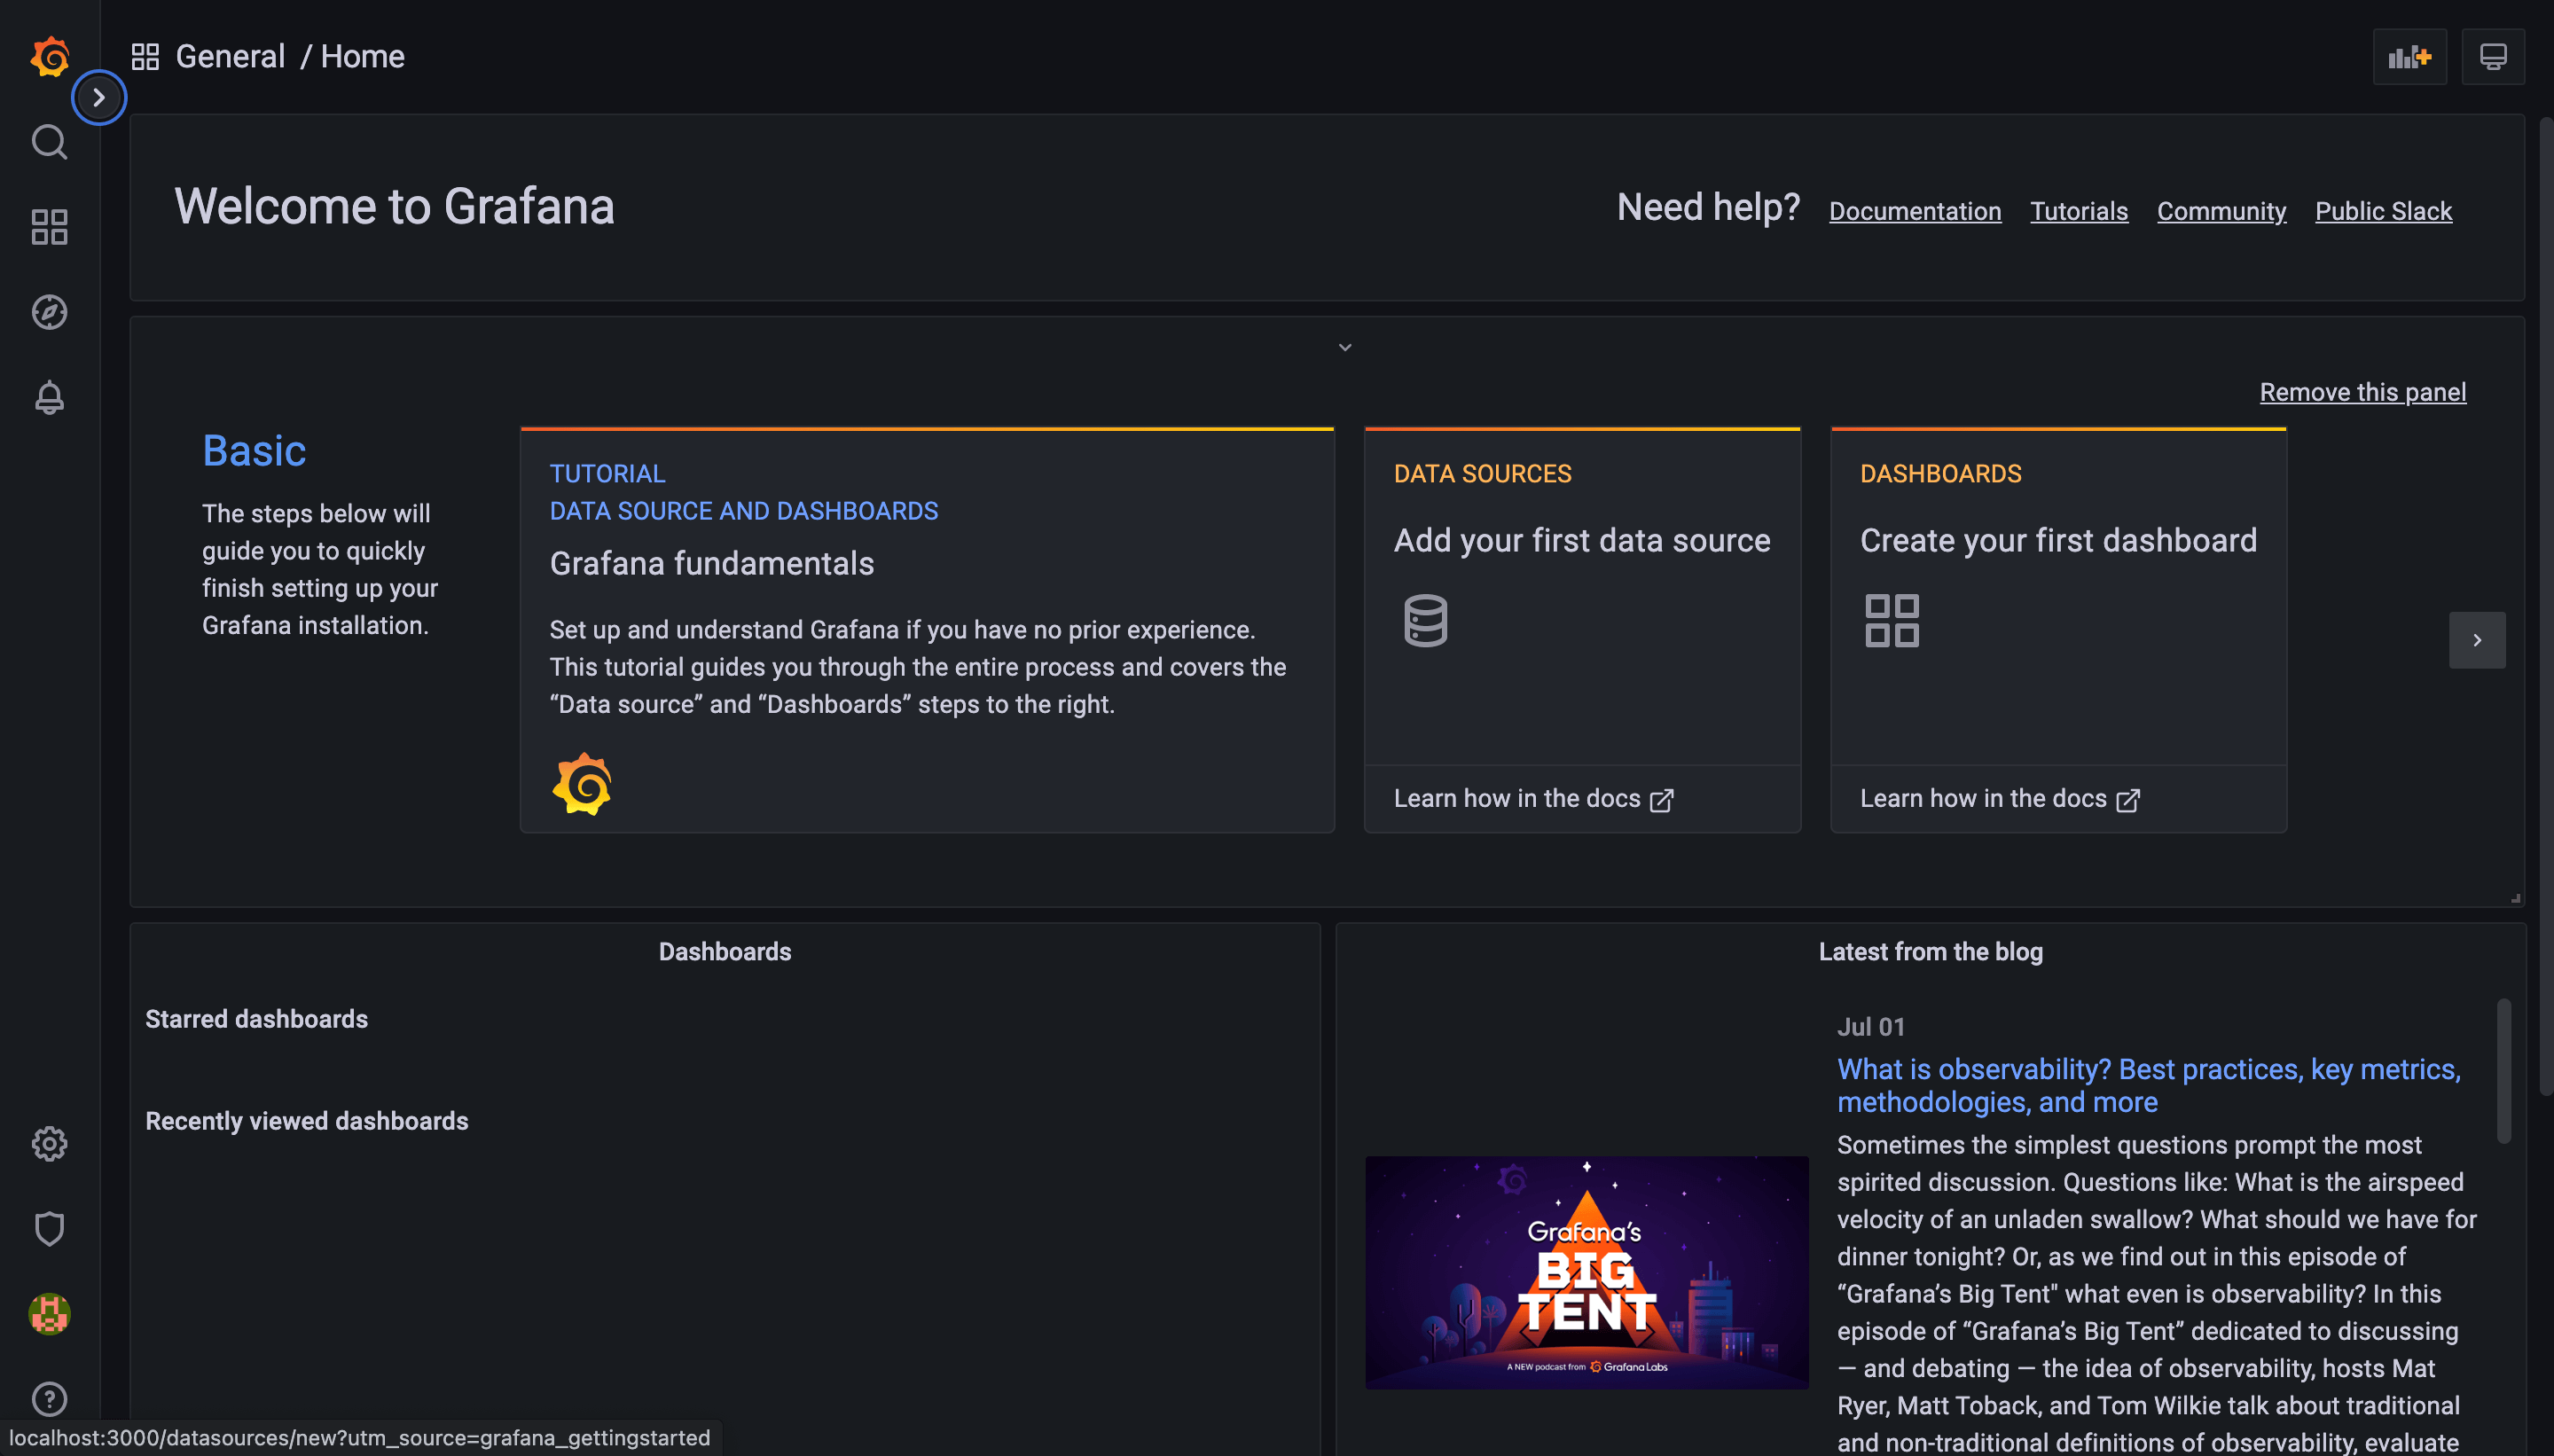Cycle view mode with monitor icon
The image size is (2554, 1456).
2492,57
